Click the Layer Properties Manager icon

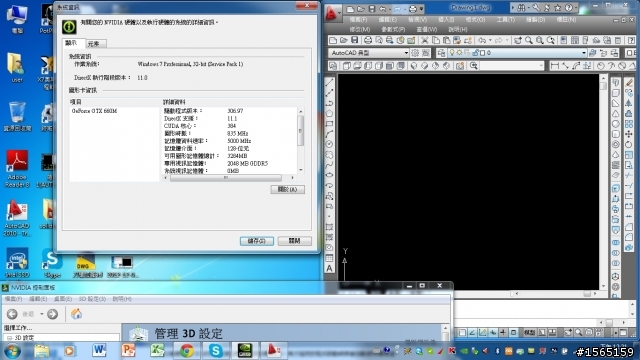(x=441, y=53)
